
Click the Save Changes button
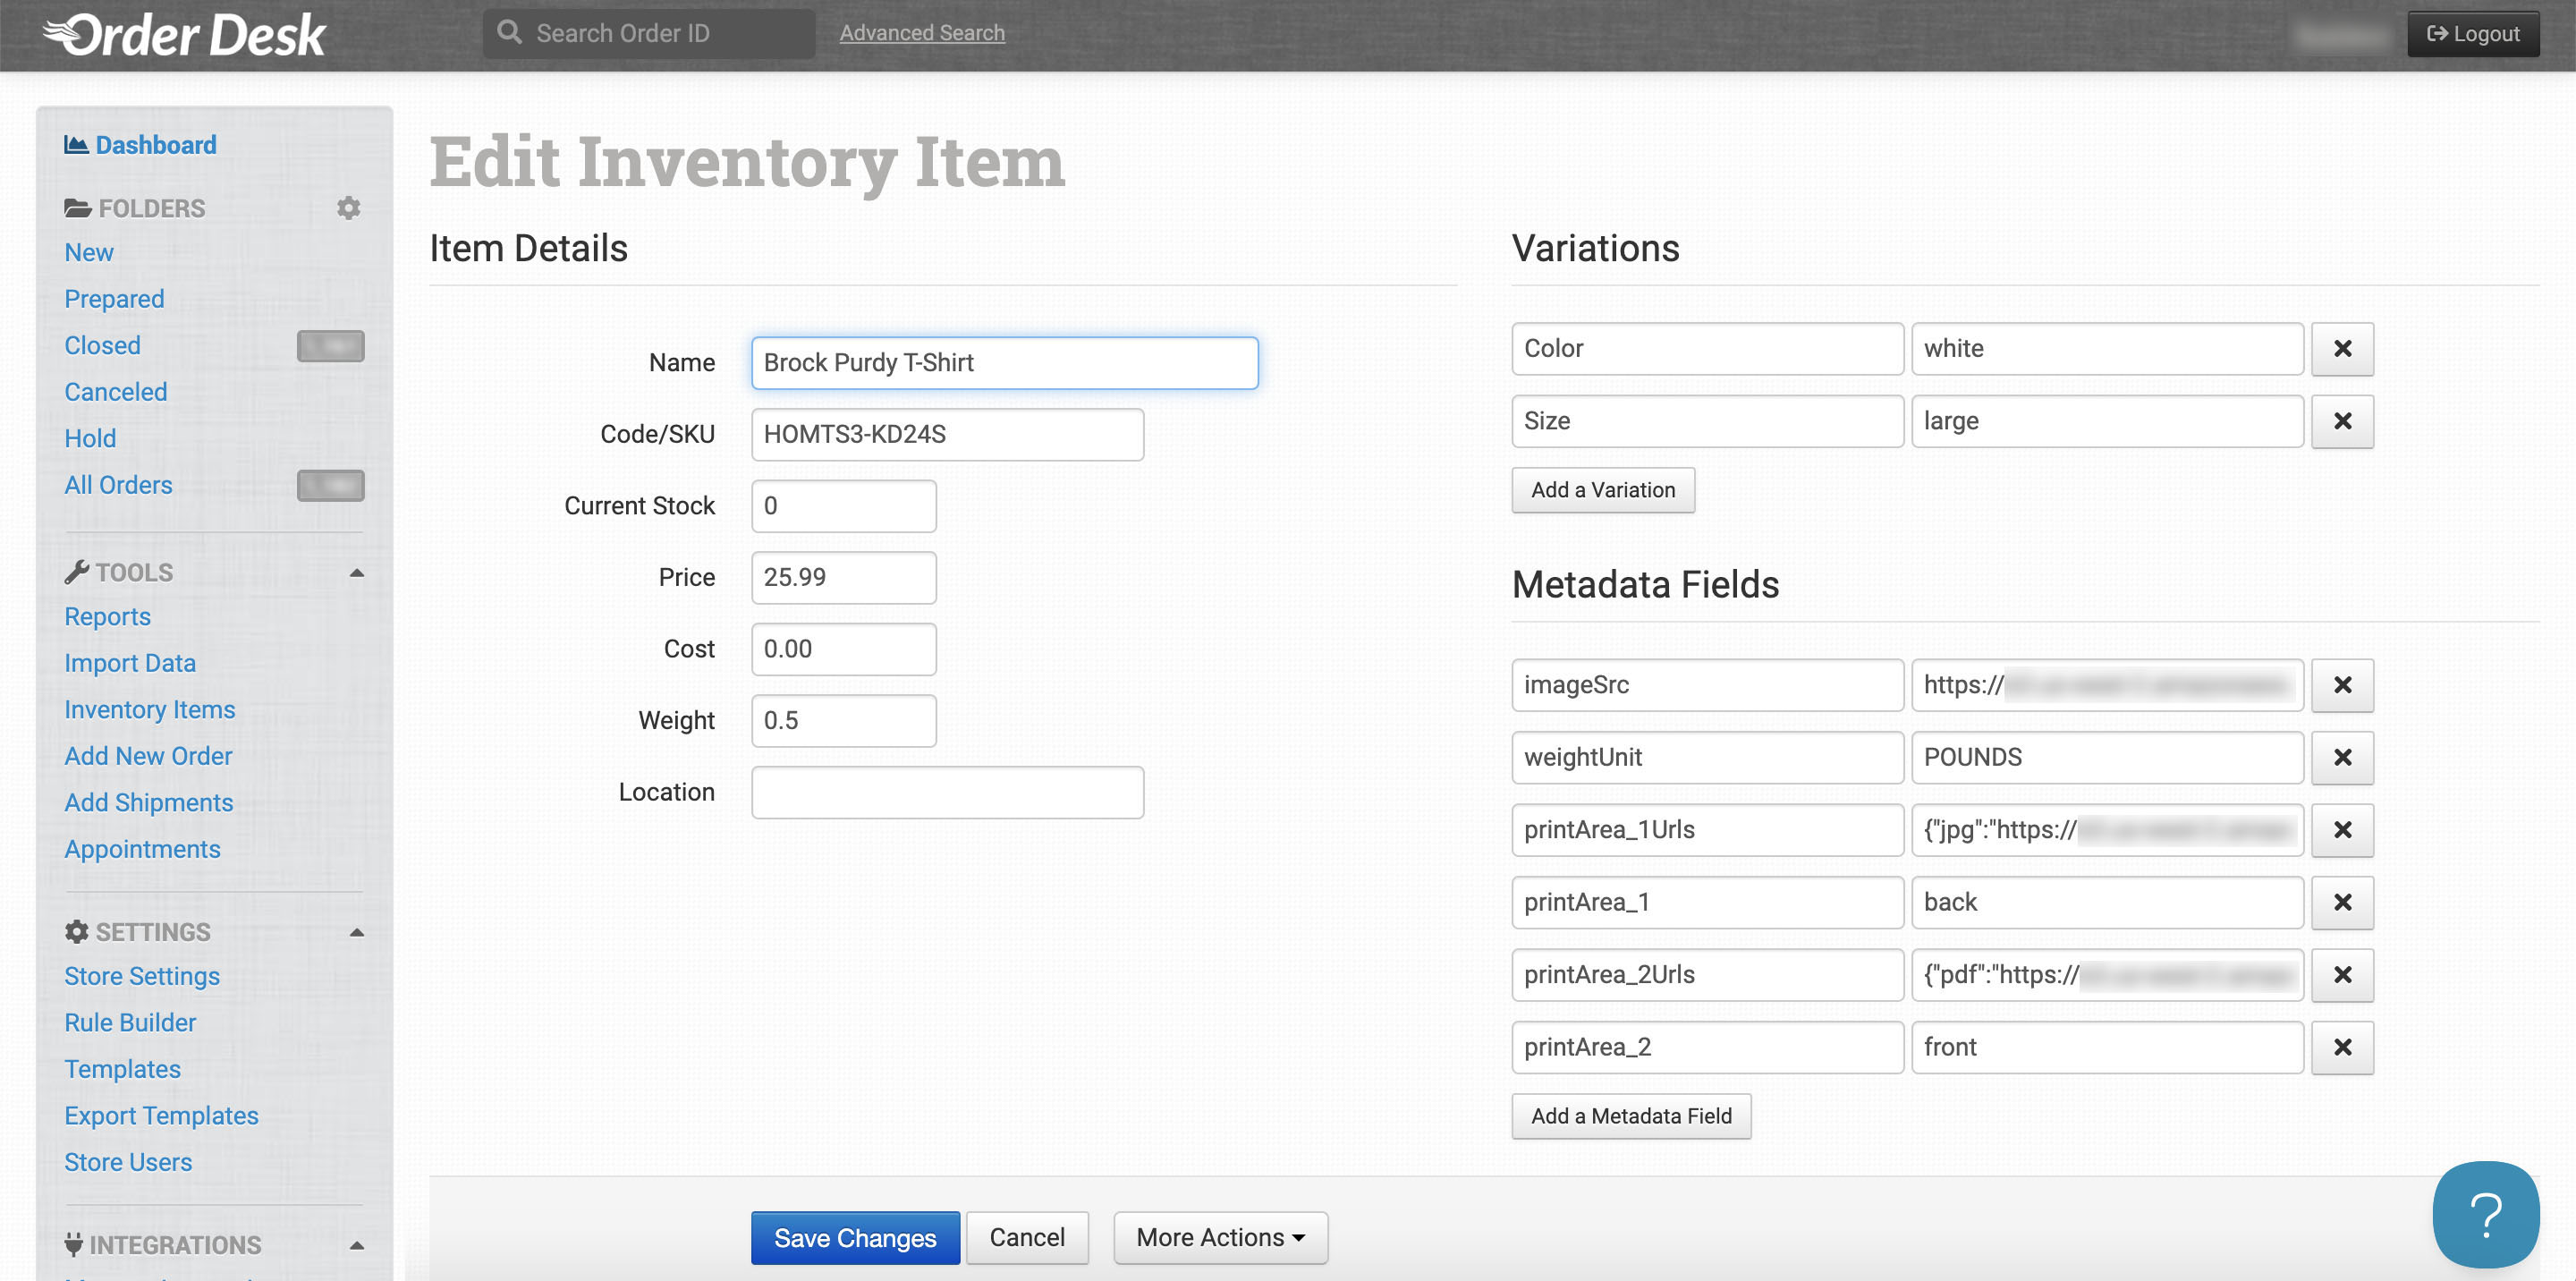(x=855, y=1237)
